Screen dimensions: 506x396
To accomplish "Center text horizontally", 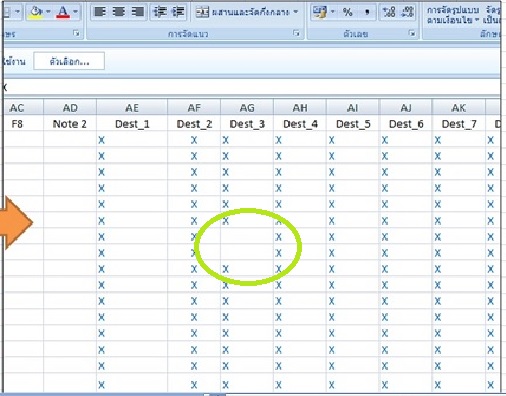I will [119, 12].
